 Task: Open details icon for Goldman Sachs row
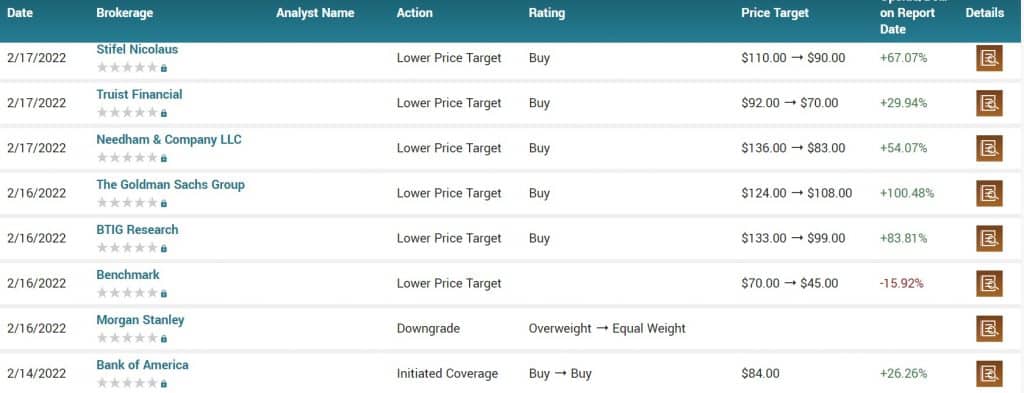pos(989,193)
